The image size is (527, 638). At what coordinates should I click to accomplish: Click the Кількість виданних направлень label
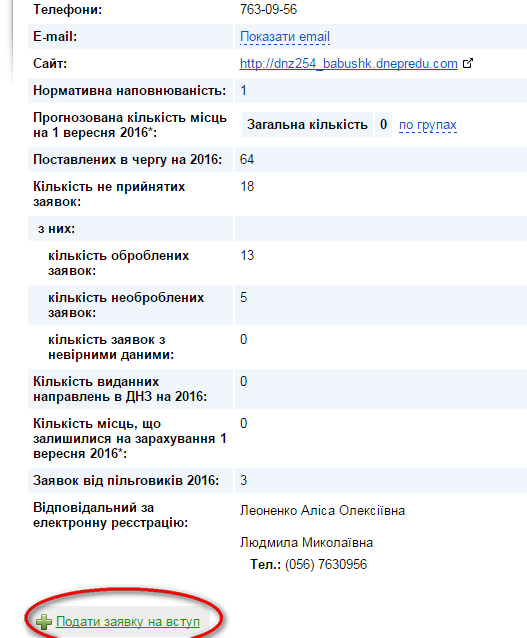tap(120, 389)
